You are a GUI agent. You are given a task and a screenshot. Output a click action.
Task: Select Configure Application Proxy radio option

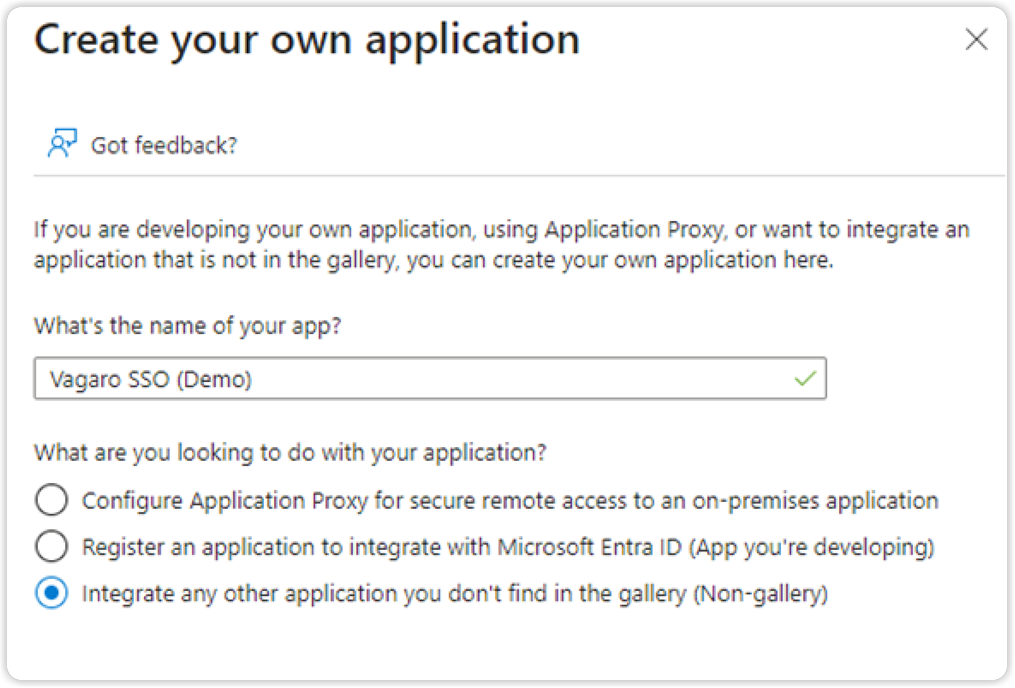pos(52,500)
